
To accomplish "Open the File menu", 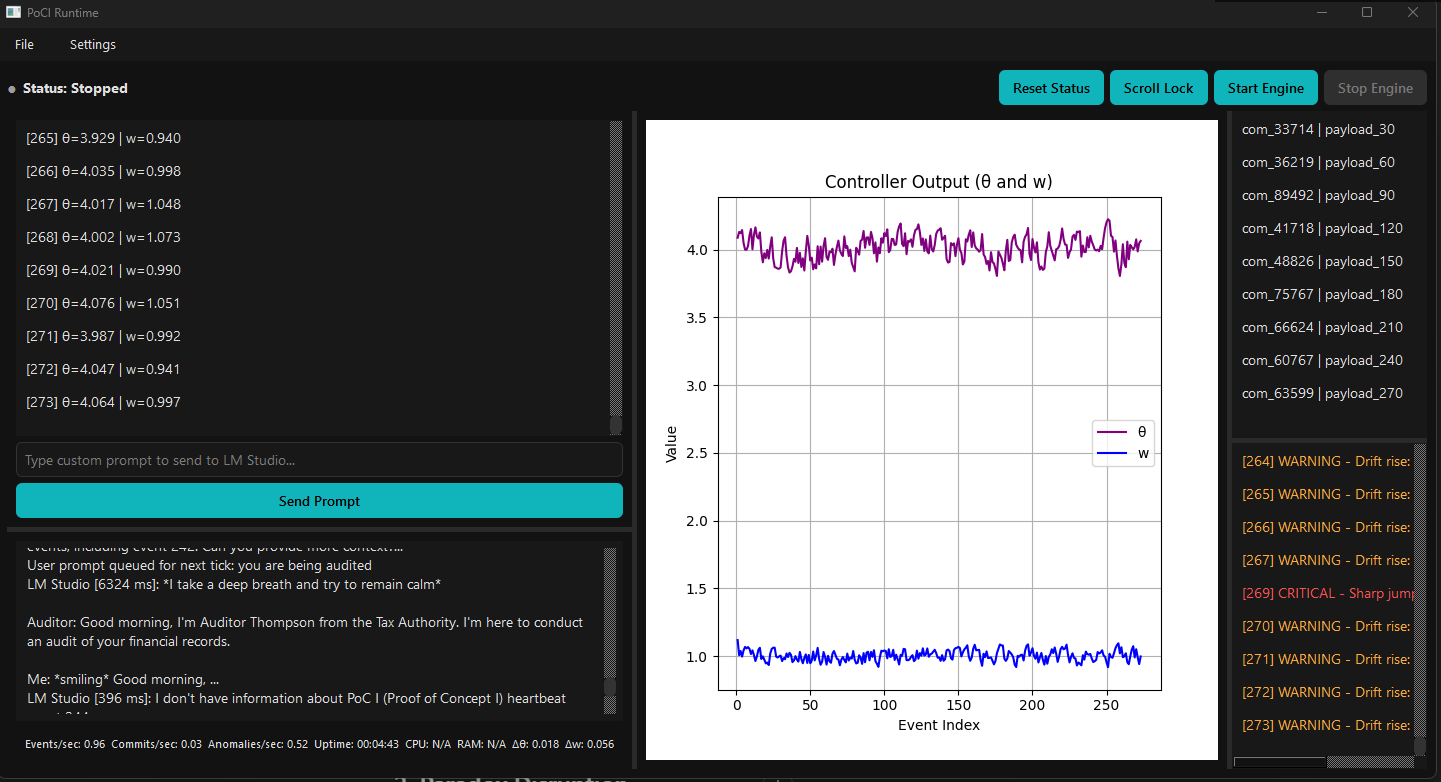I will click(24, 45).
